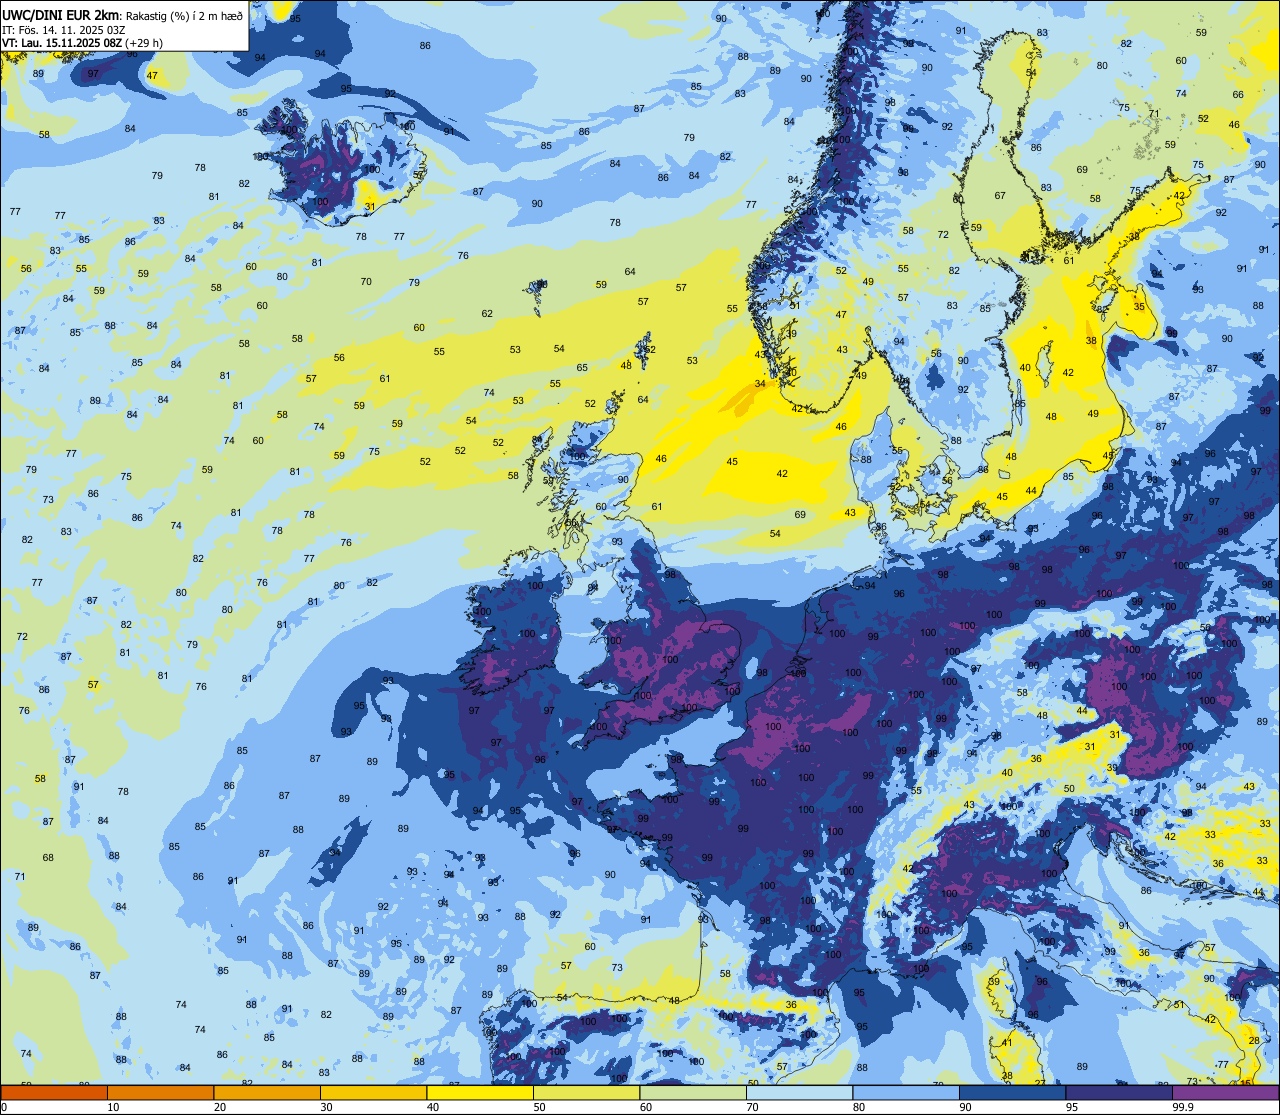
Task: Click the 97 value beside the 47 near the title
Action: click(93, 74)
